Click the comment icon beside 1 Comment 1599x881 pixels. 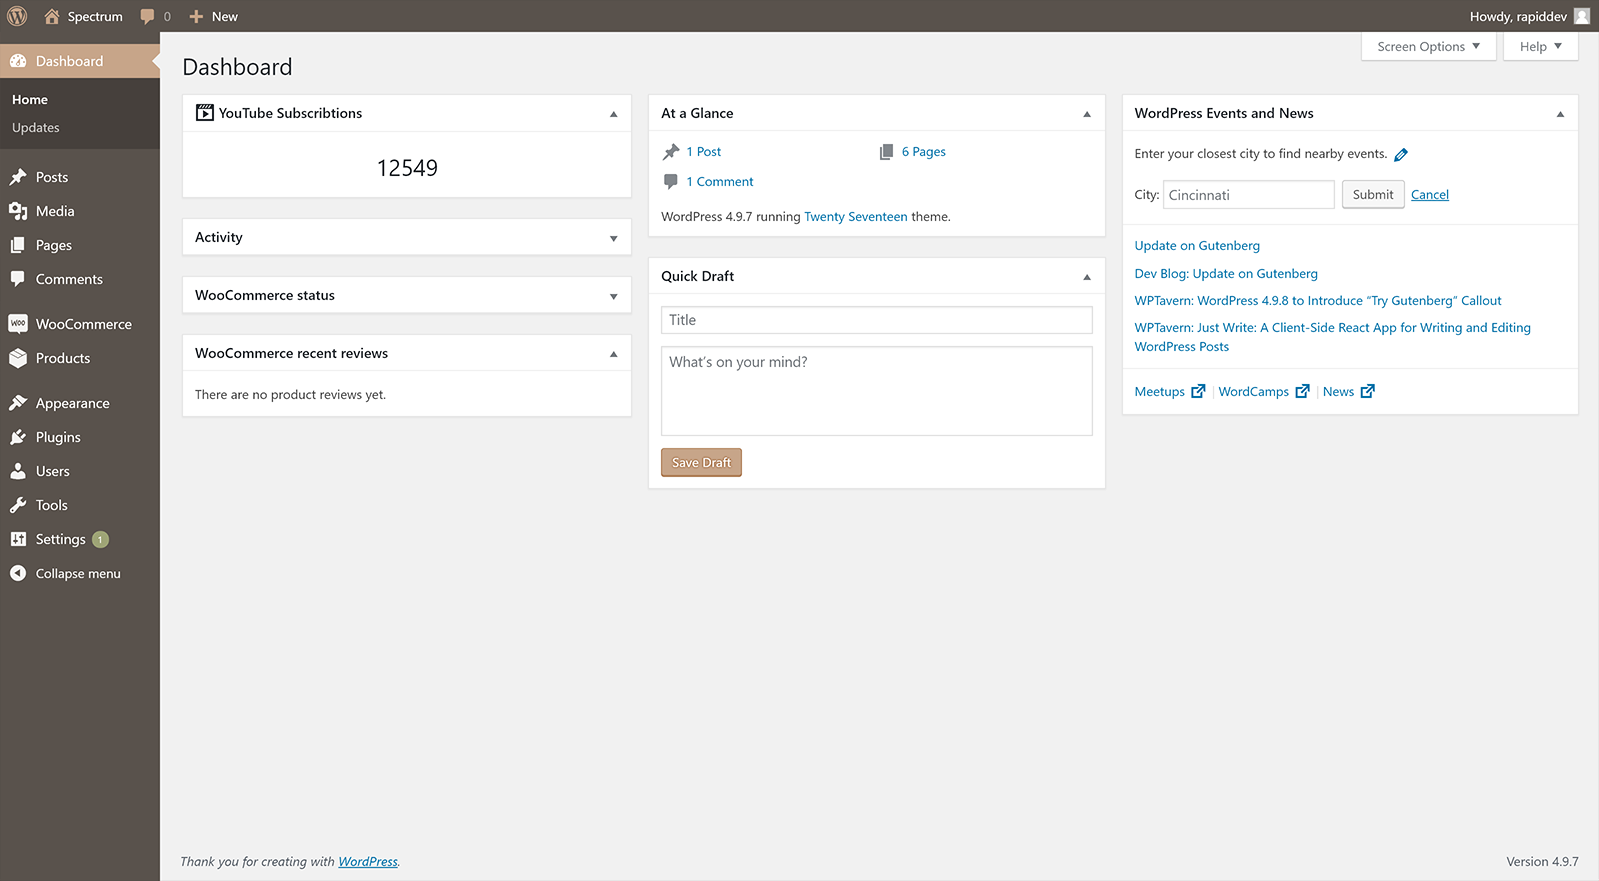(671, 182)
